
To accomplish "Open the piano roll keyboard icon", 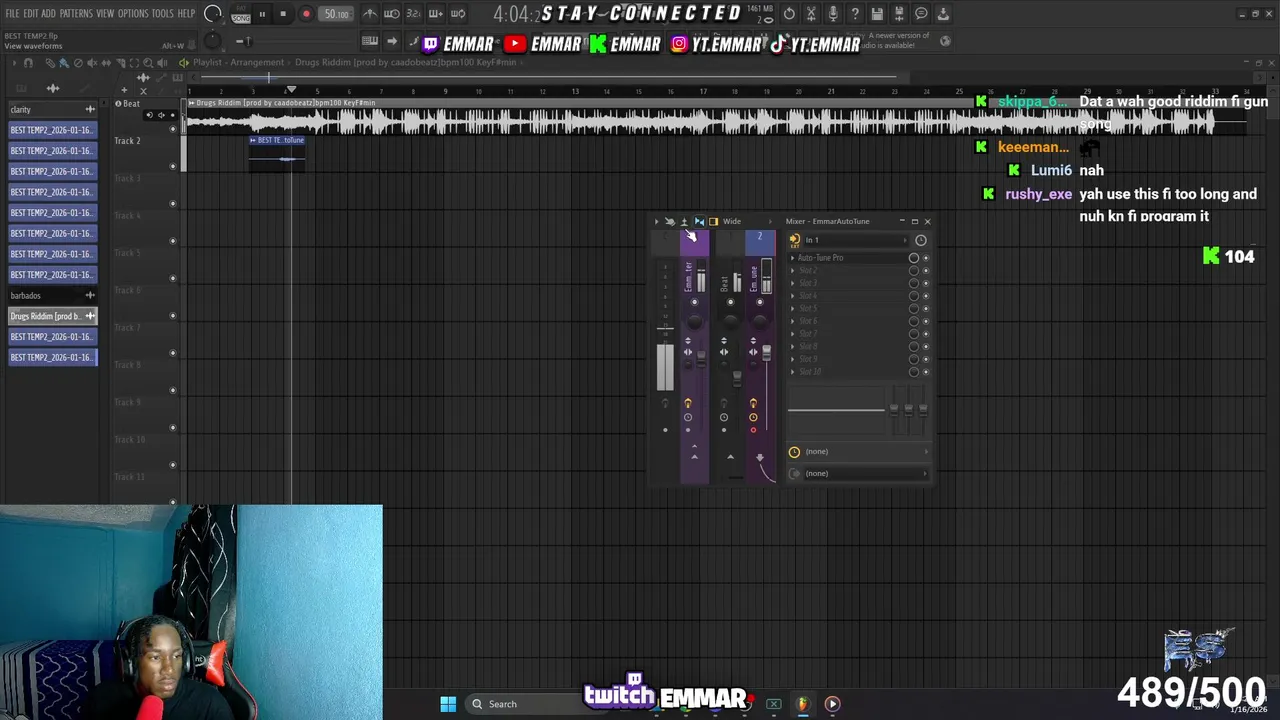I will [369, 41].
